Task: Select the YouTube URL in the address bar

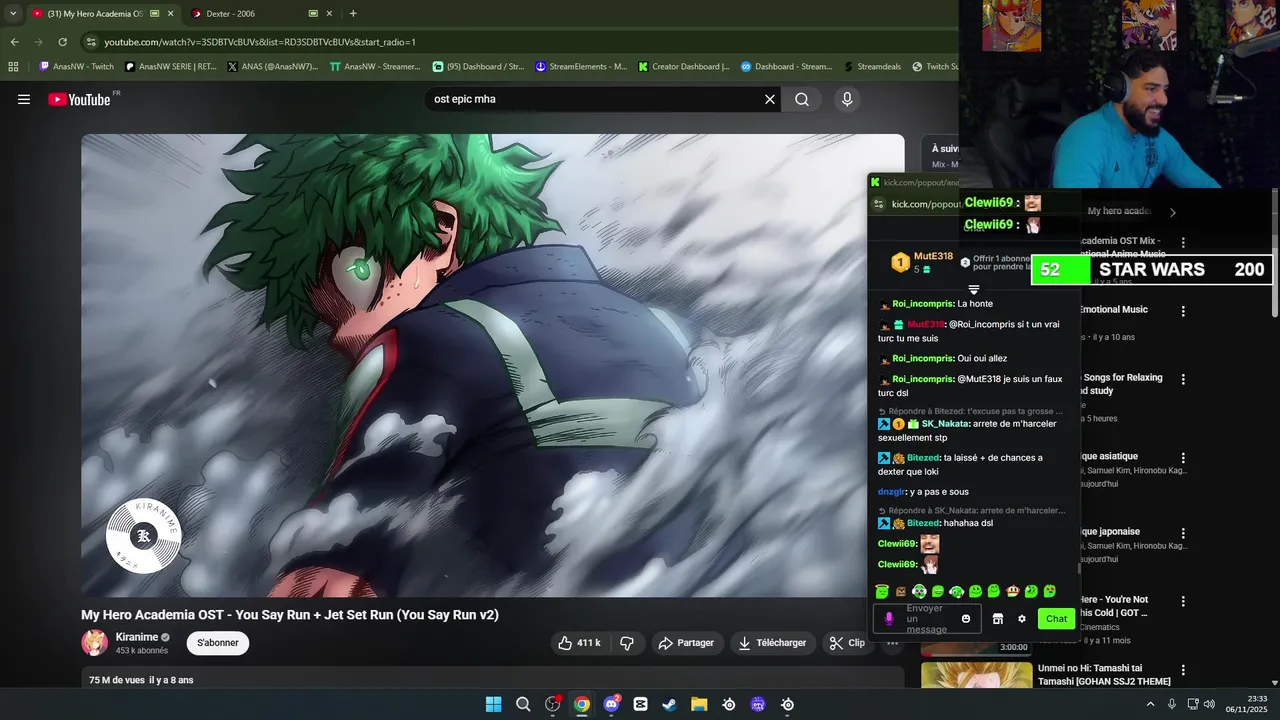Action: tap(260, 42)
